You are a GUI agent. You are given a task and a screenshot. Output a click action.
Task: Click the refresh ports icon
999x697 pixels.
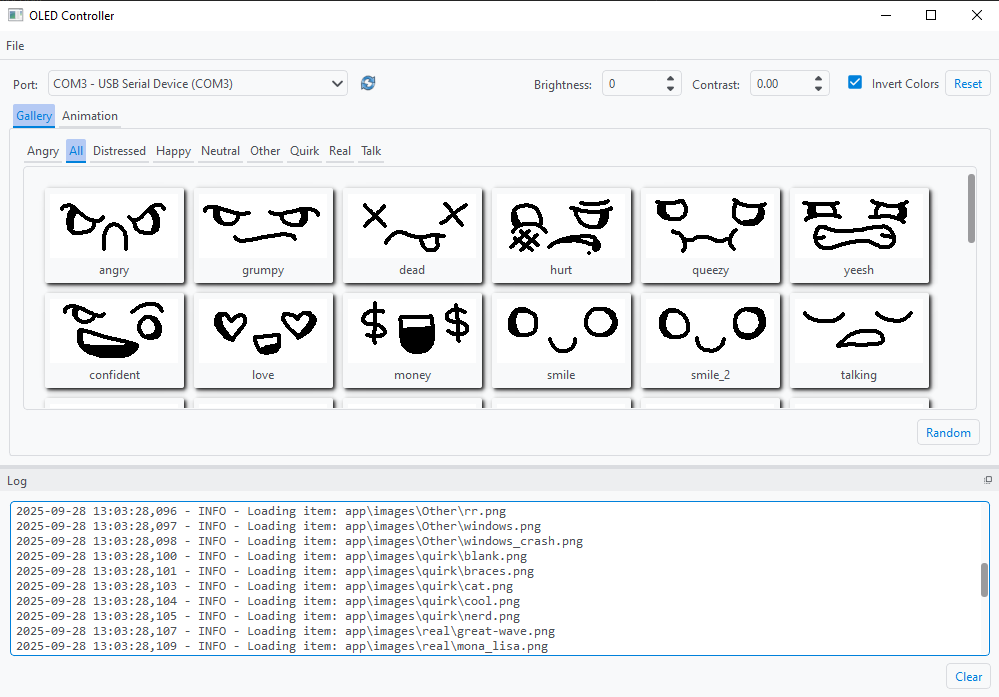click(x=368, y=83)
